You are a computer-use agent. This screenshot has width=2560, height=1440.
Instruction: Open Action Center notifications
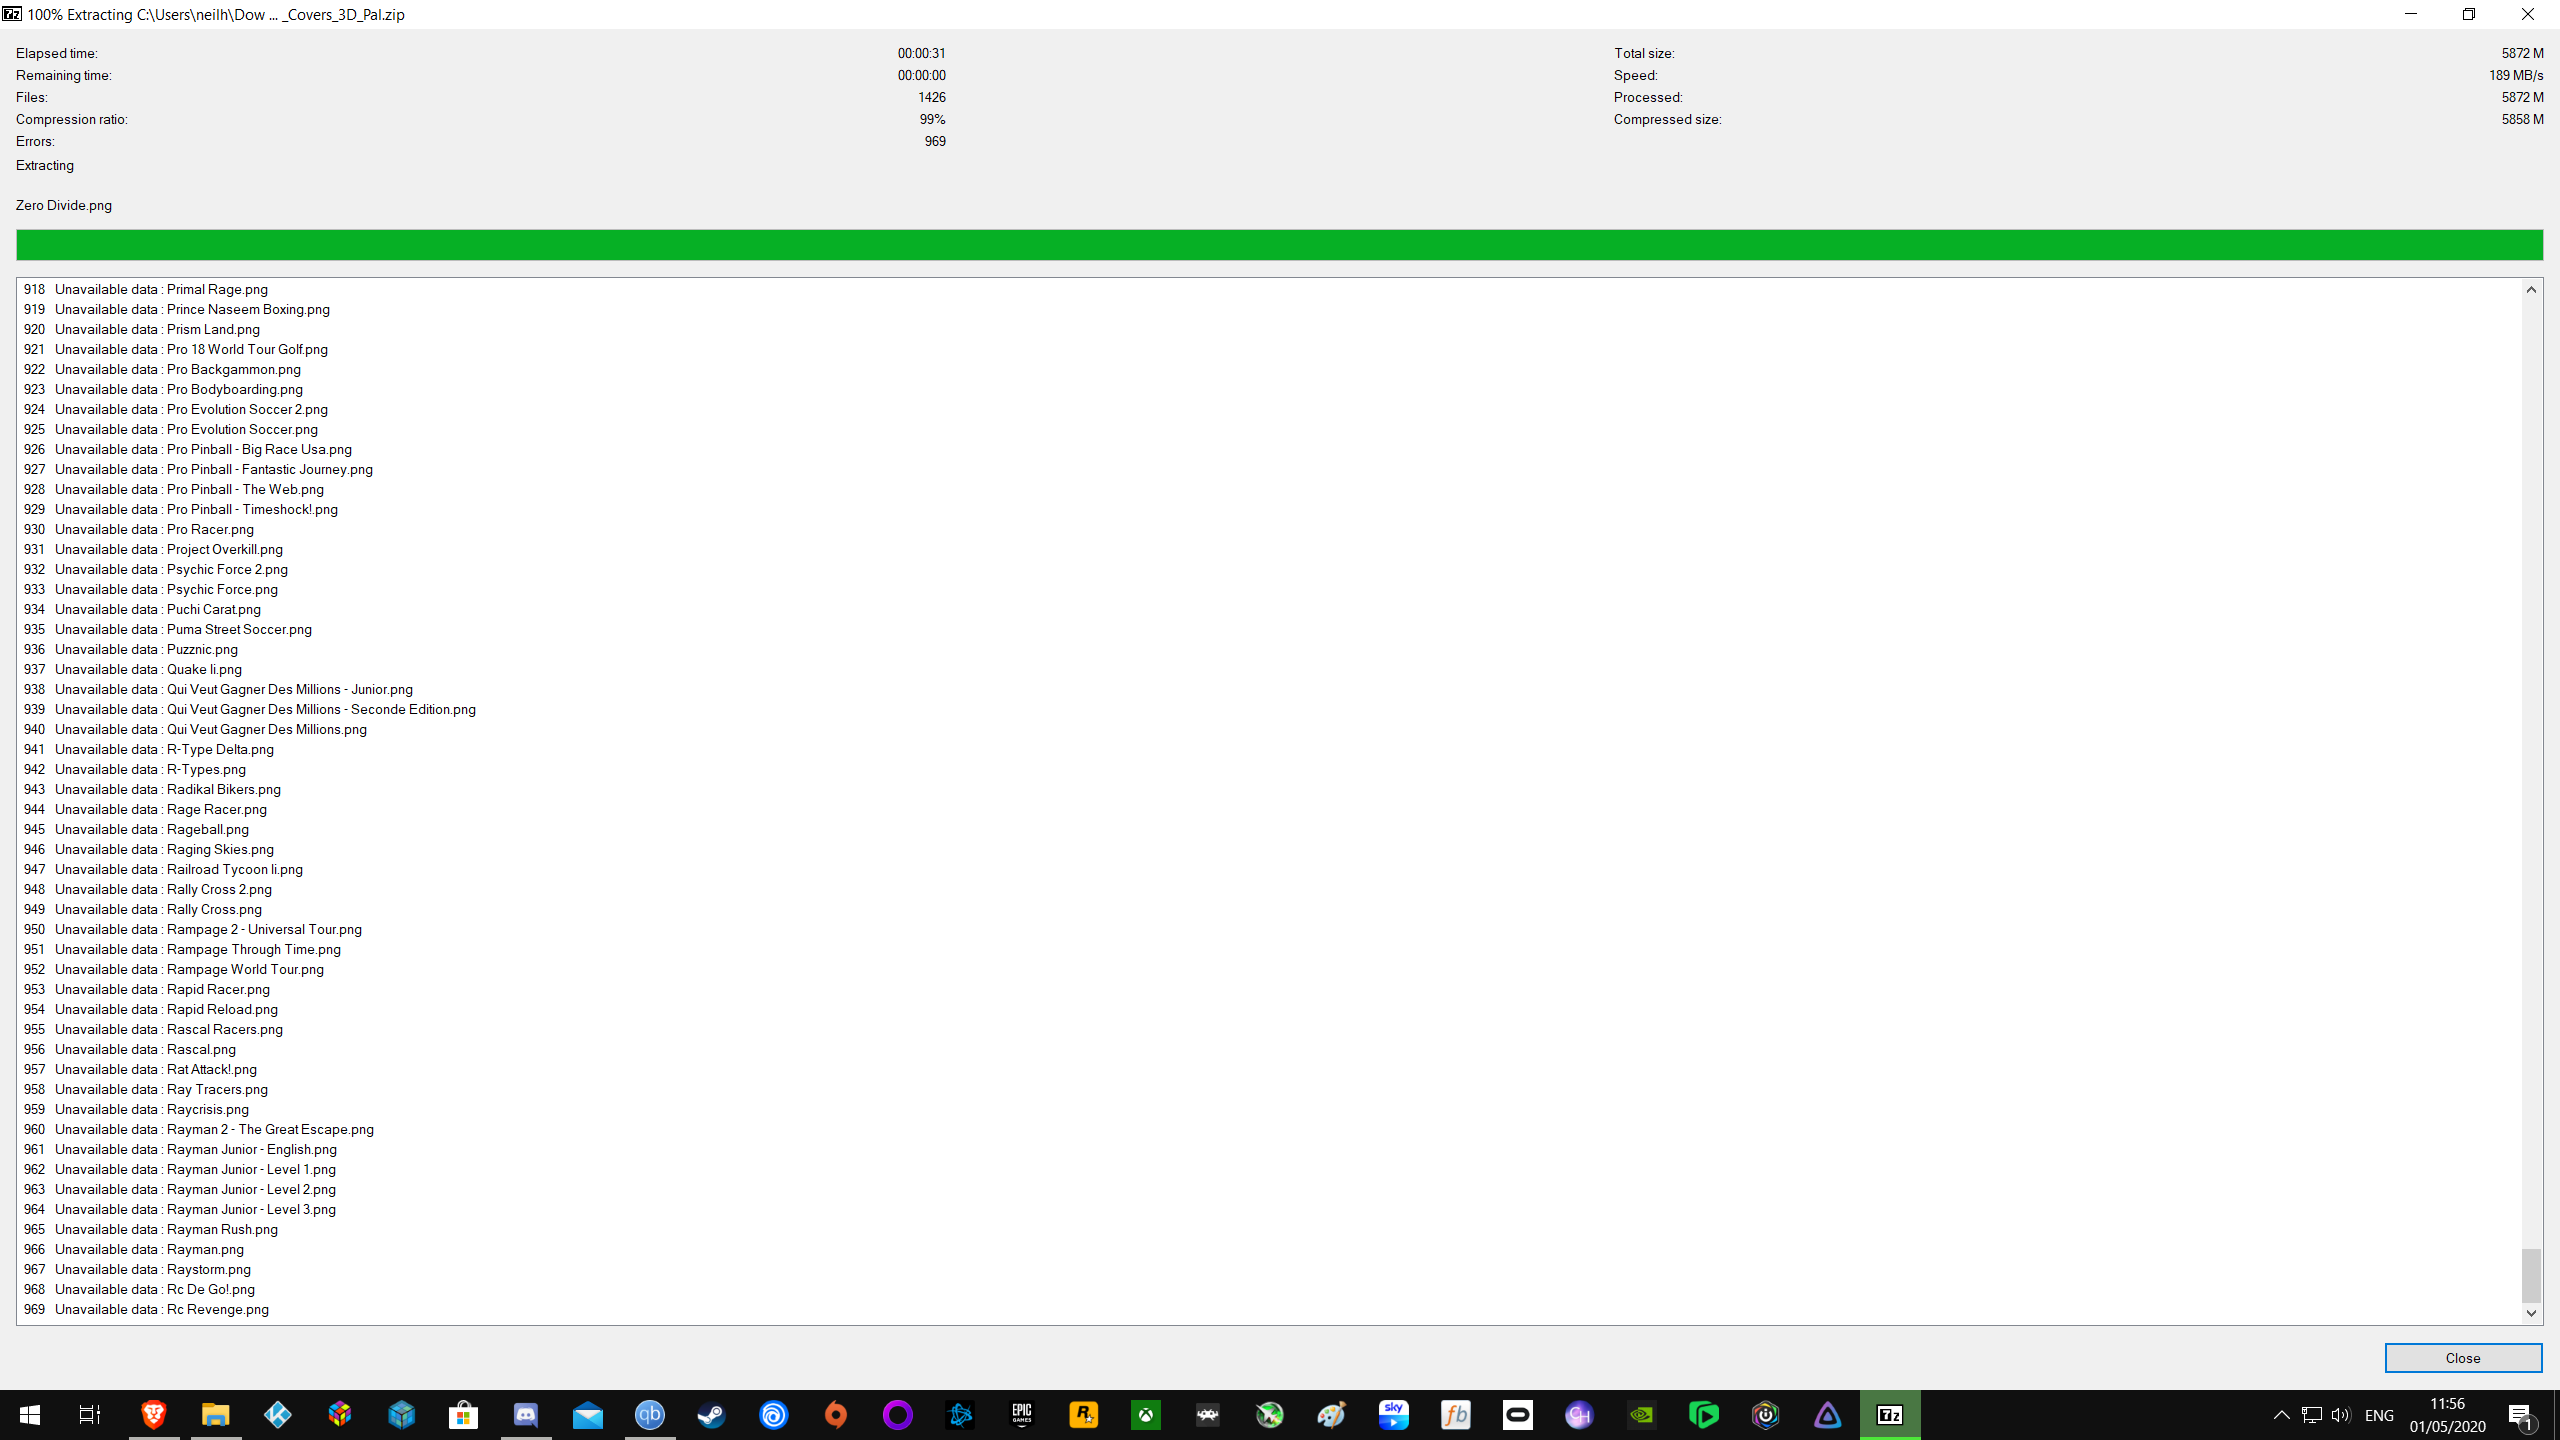2521,1415
